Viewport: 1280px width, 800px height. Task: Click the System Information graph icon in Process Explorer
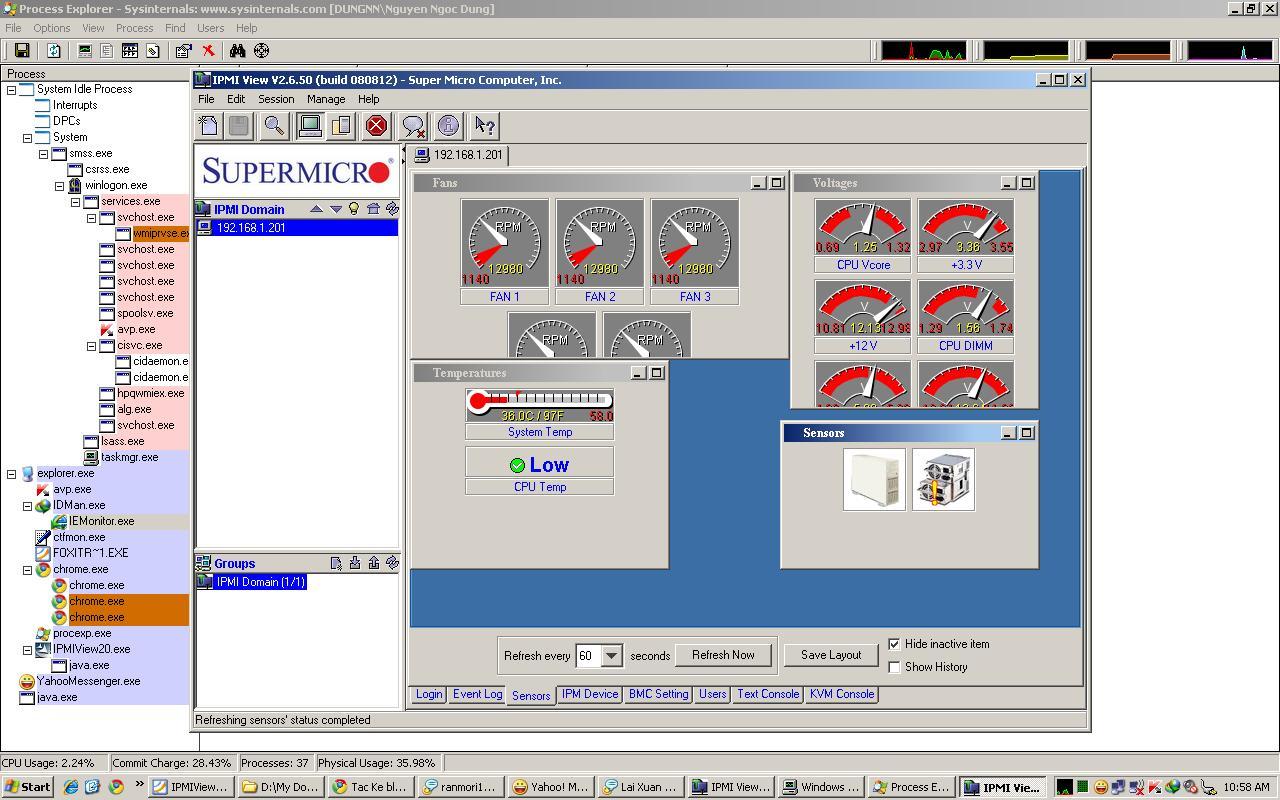click(85, 50)
